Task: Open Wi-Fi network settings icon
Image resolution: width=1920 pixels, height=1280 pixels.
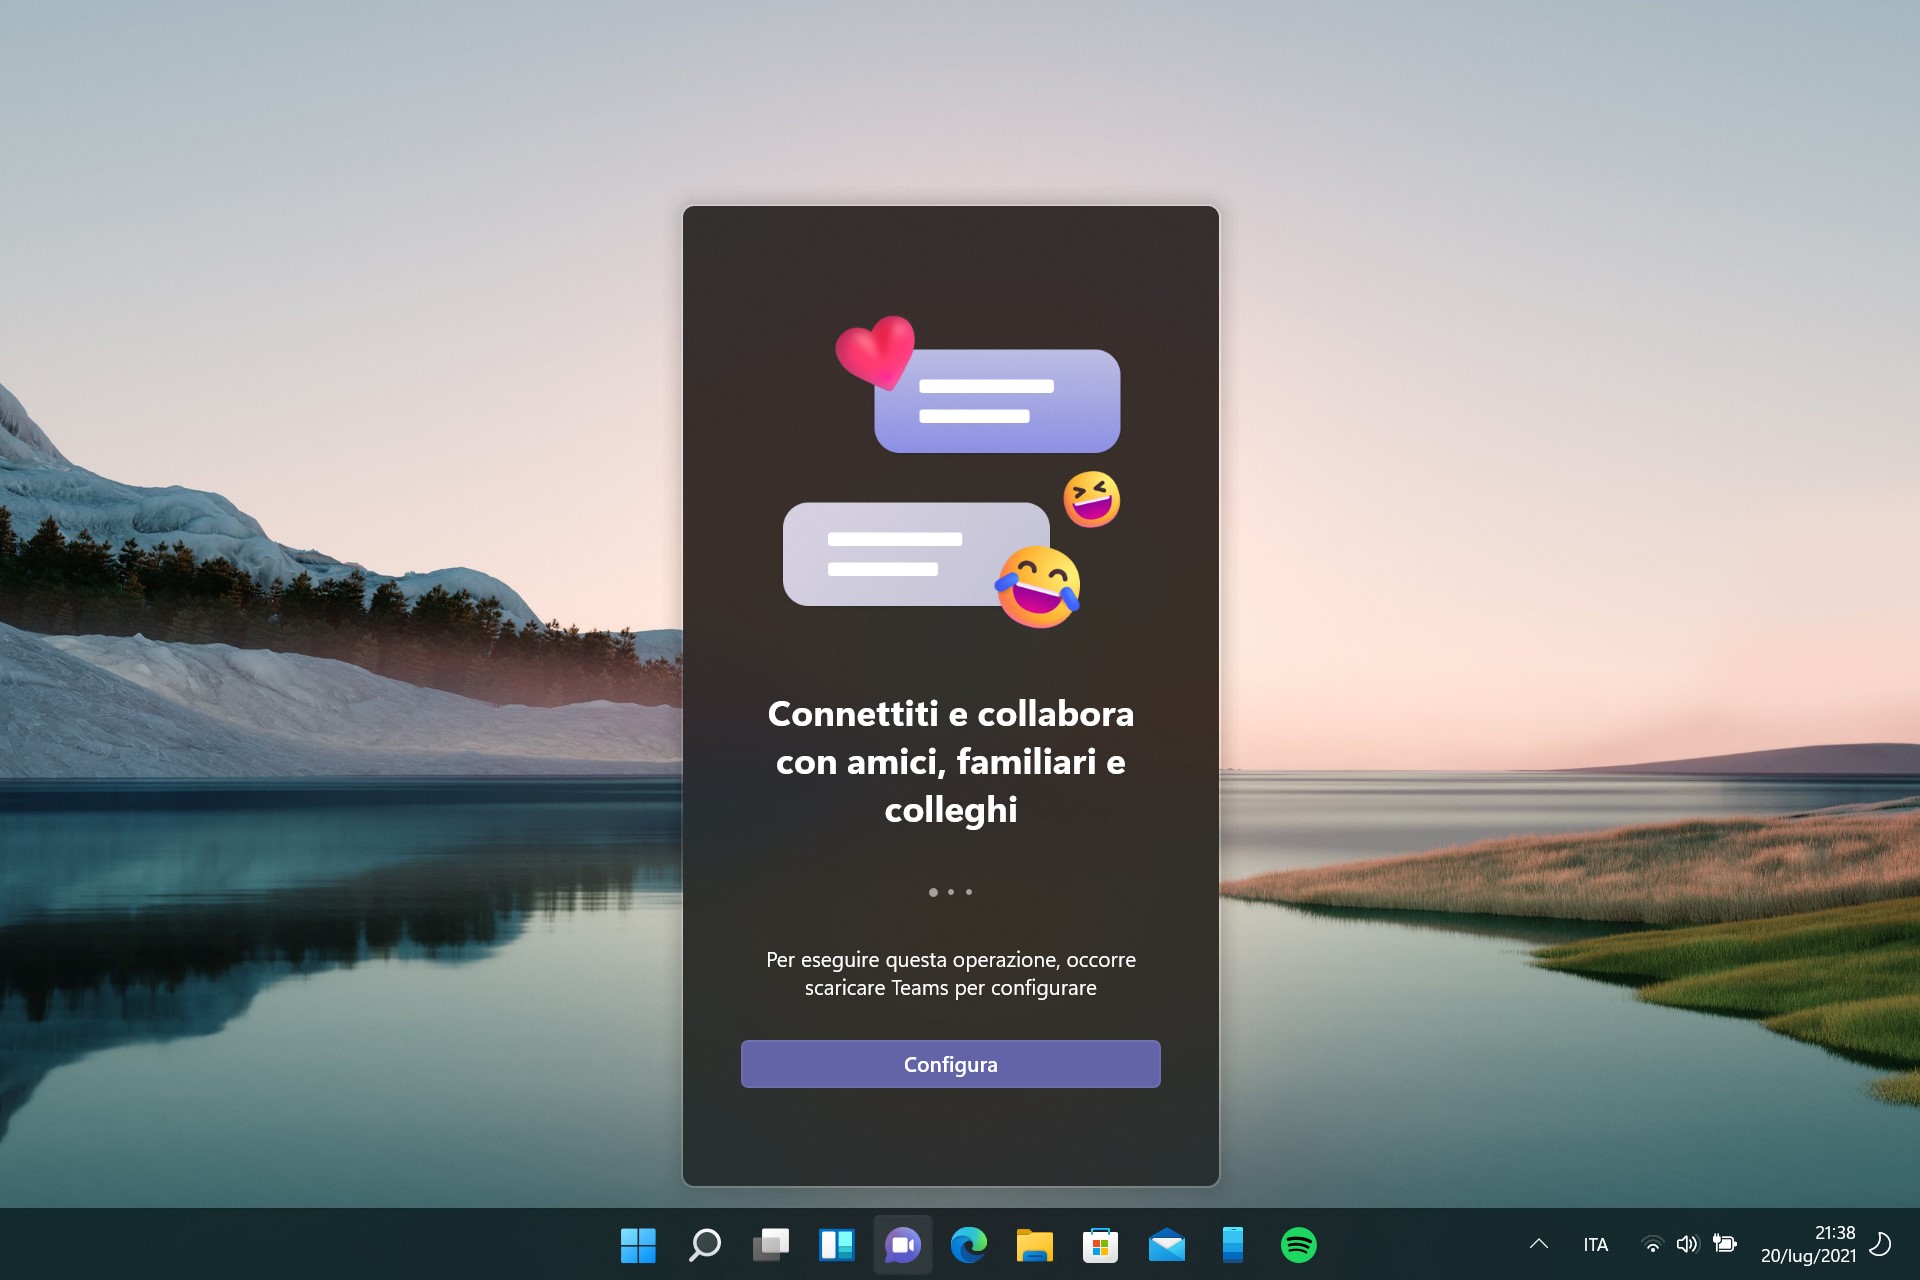Action: [x=1653, y=1245]
